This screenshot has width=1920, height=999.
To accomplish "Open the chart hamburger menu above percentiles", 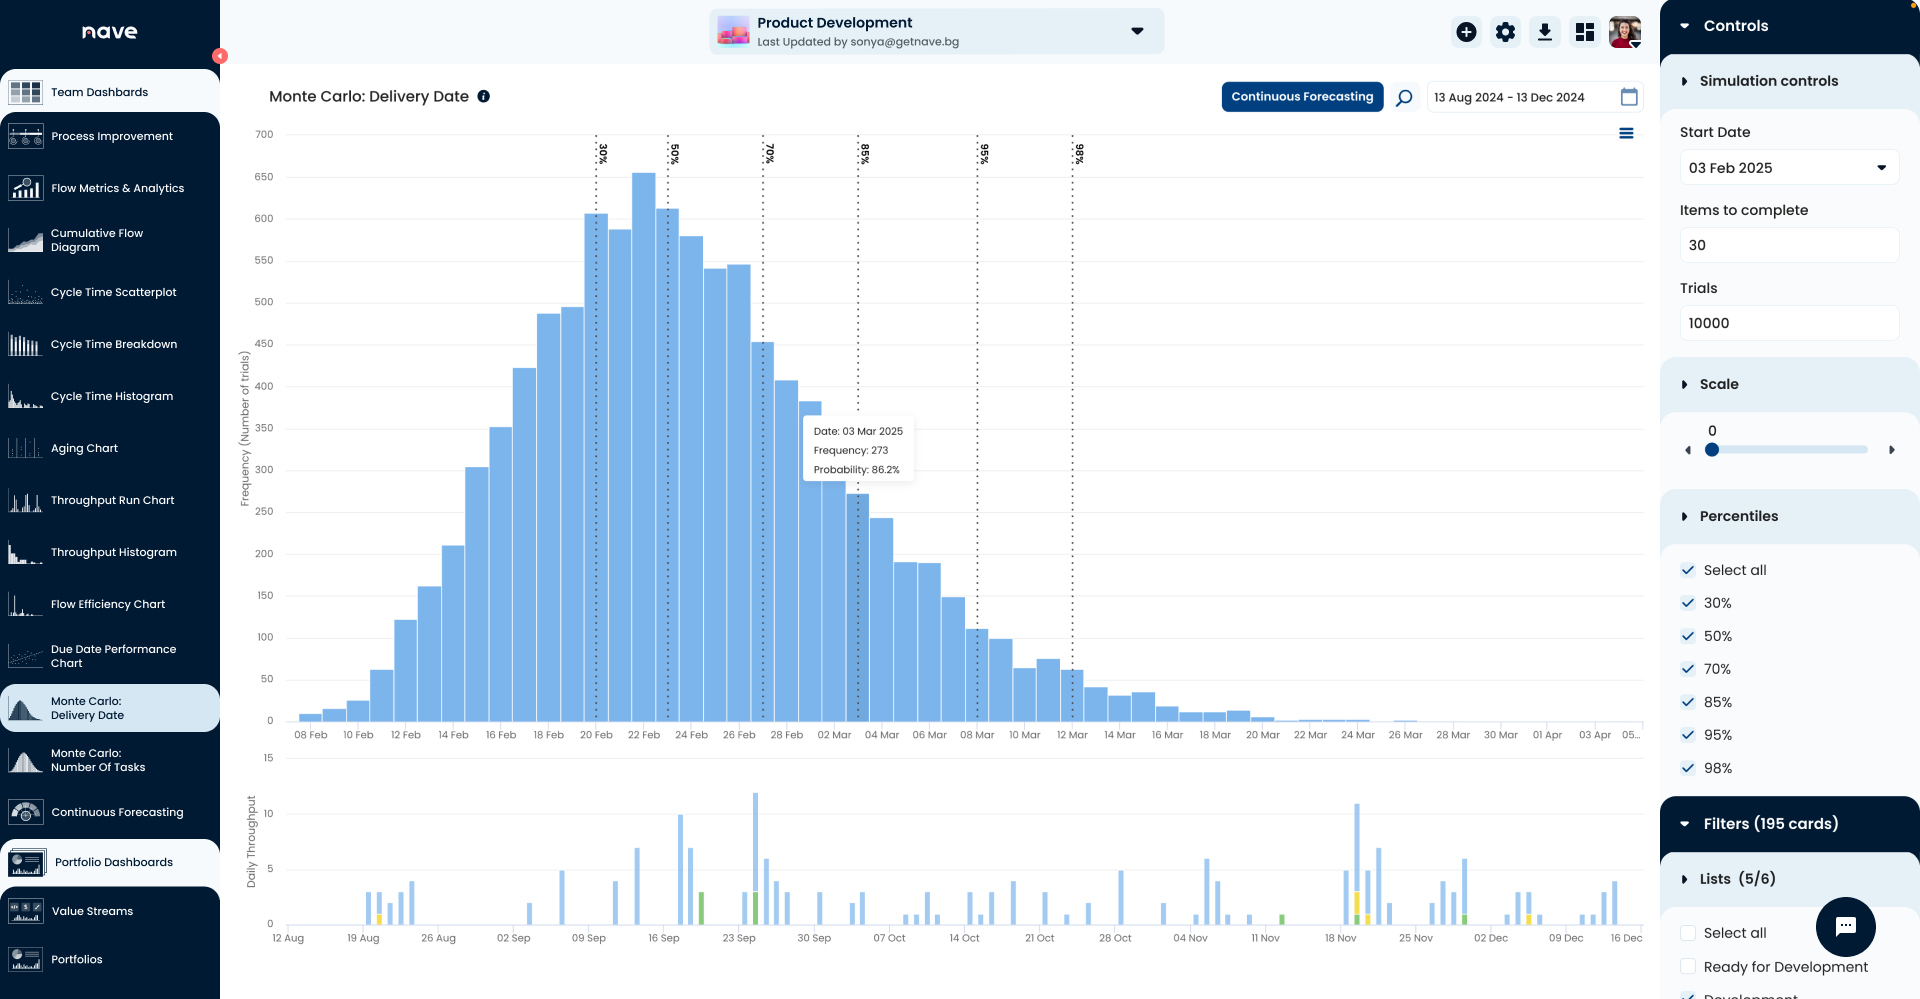I will [x=1628, y=133].
